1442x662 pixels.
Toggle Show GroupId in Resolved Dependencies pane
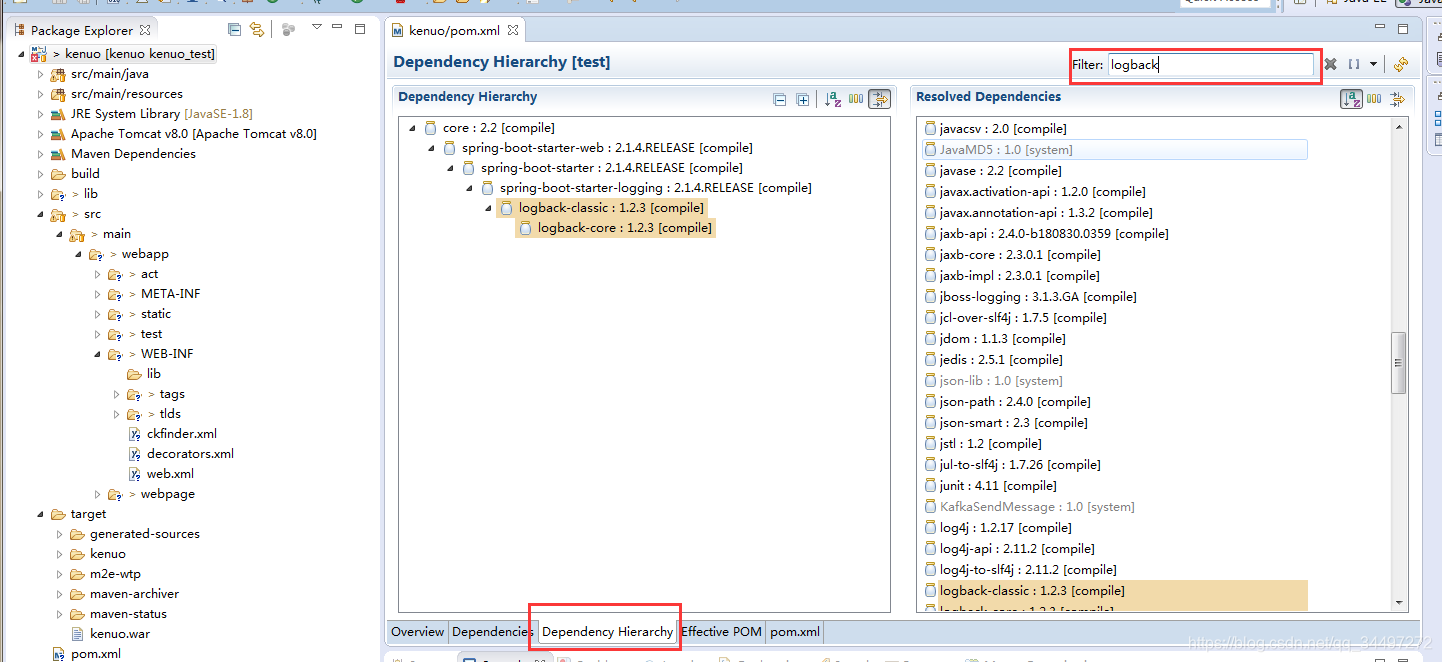pos(1374,98)
